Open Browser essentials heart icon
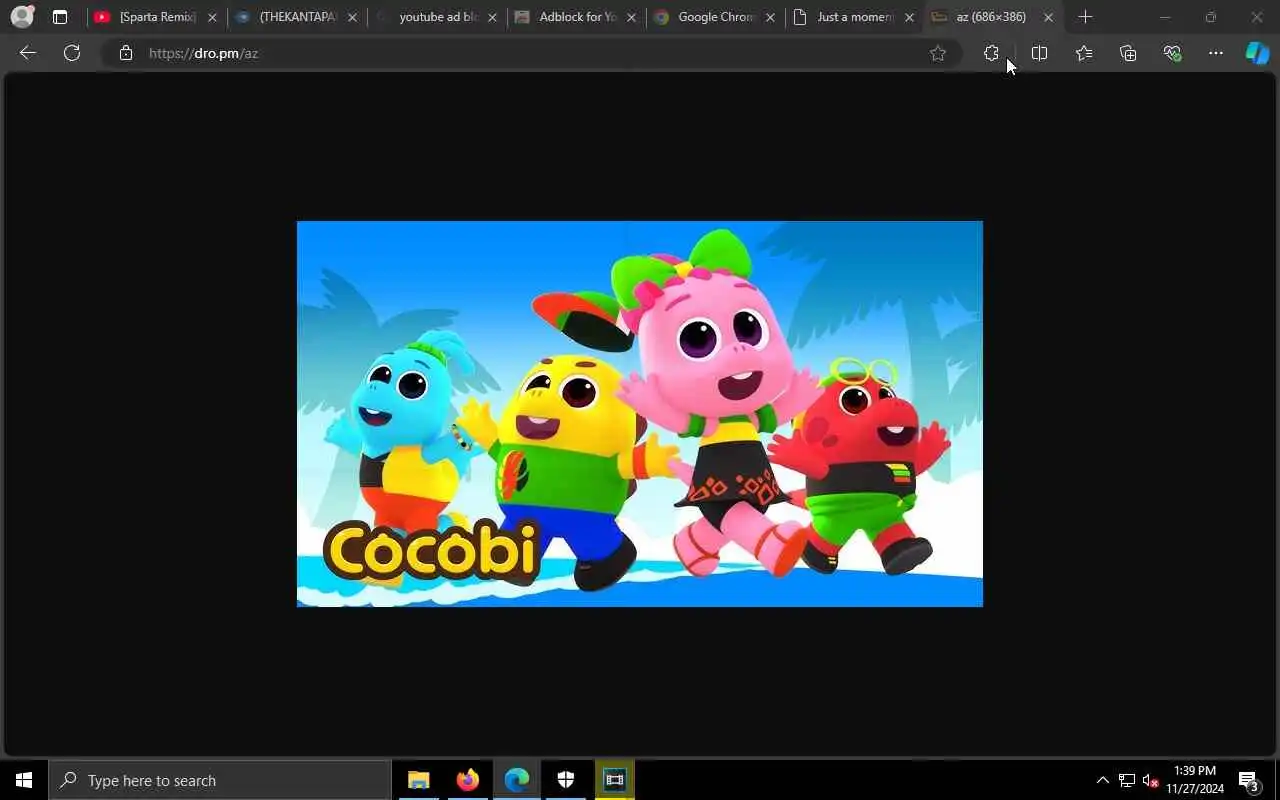The height and width of the screenshot is (800, 1280). (x=1172, y=53)
